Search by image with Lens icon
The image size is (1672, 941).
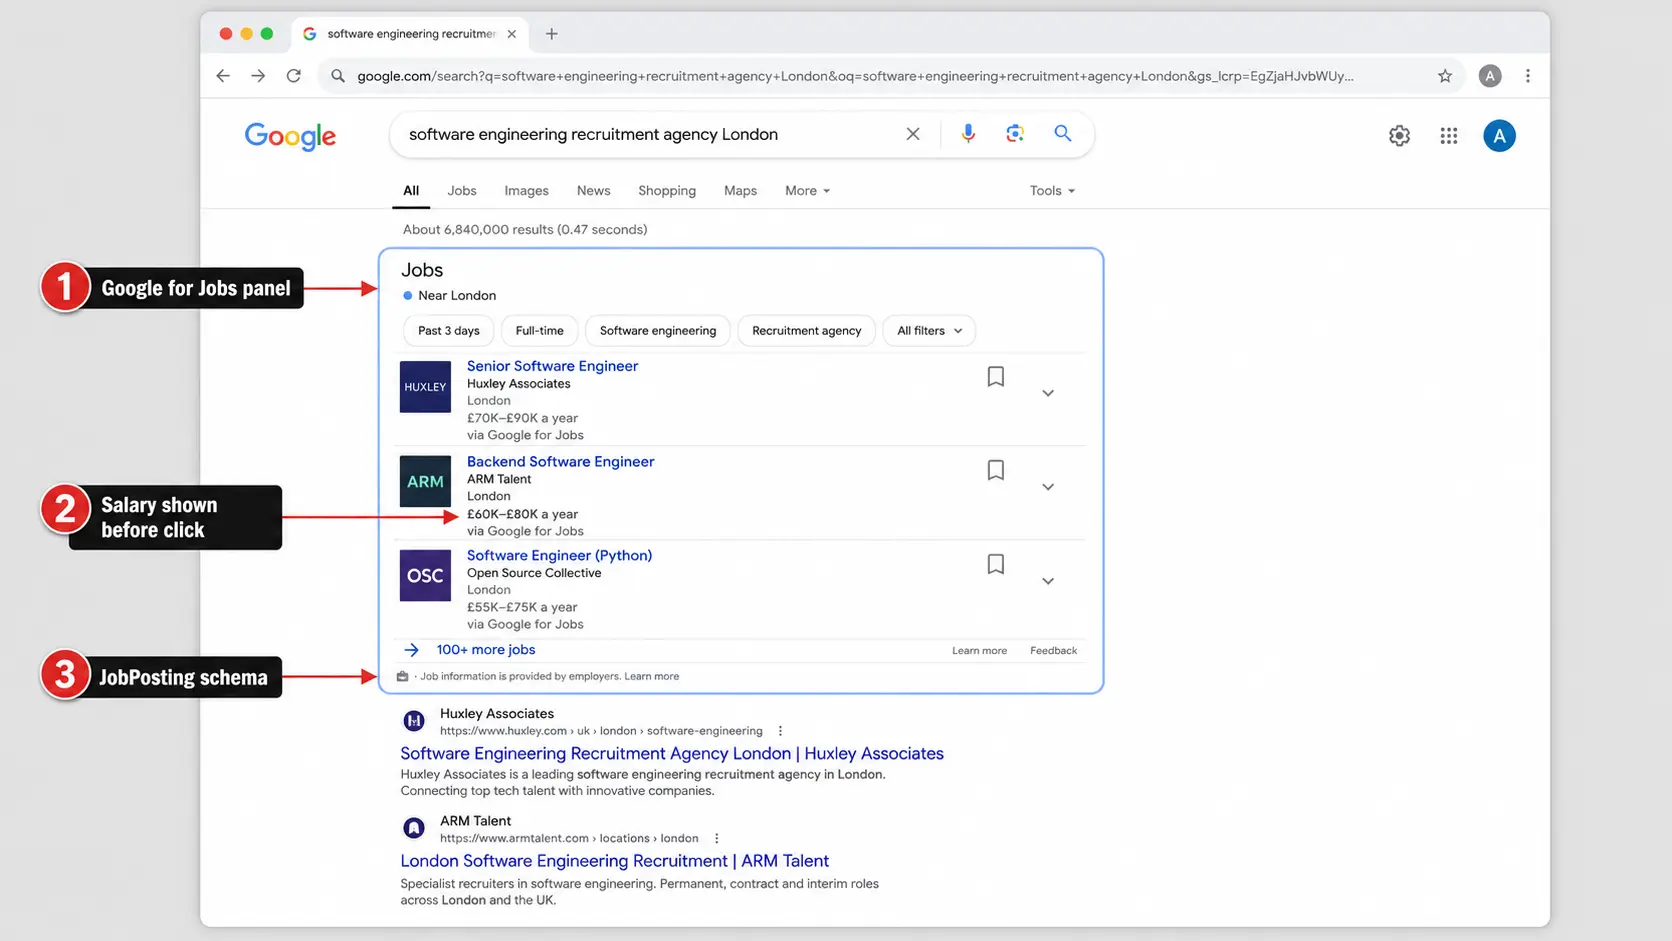(x=1015, y=134)
